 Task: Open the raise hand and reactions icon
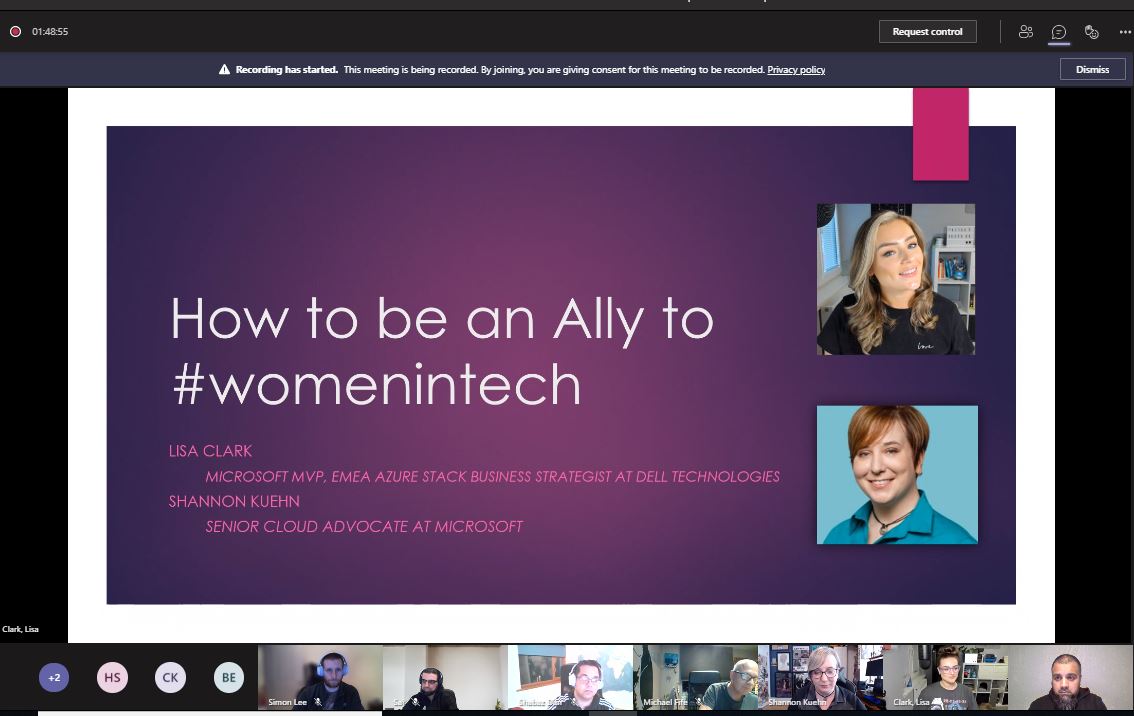click(x=1092, y=32)
